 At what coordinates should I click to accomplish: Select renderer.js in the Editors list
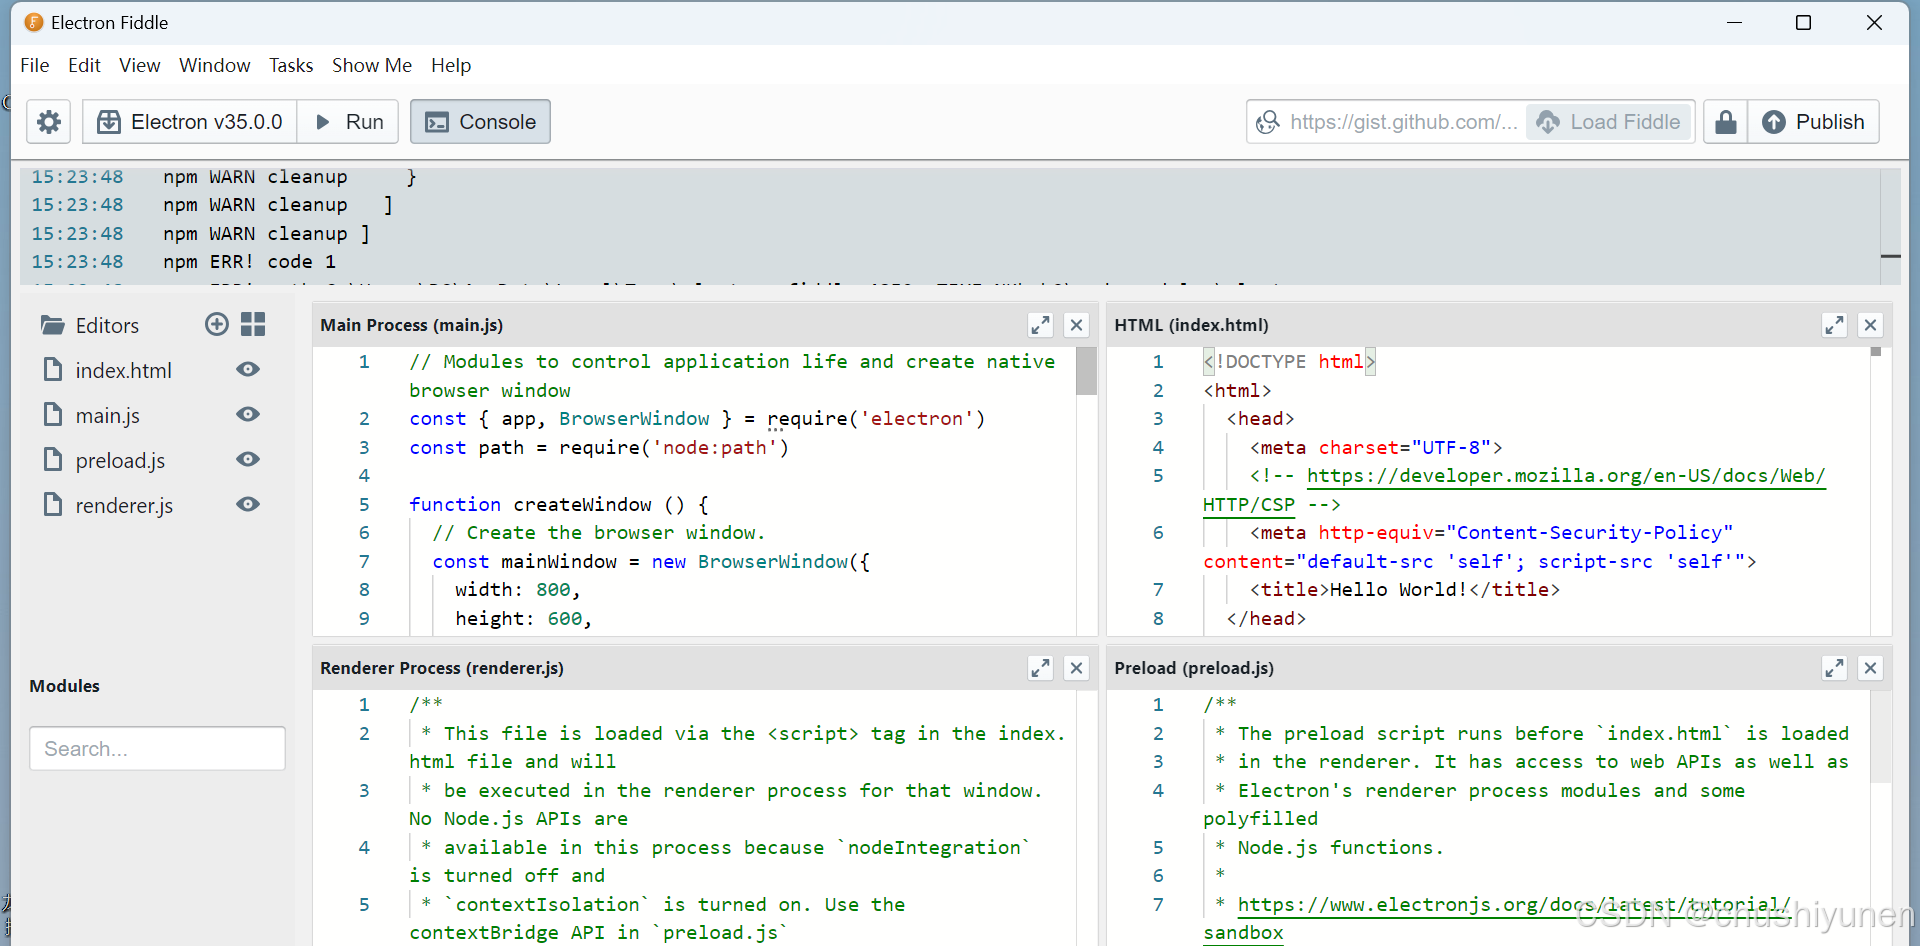[124, 505]
